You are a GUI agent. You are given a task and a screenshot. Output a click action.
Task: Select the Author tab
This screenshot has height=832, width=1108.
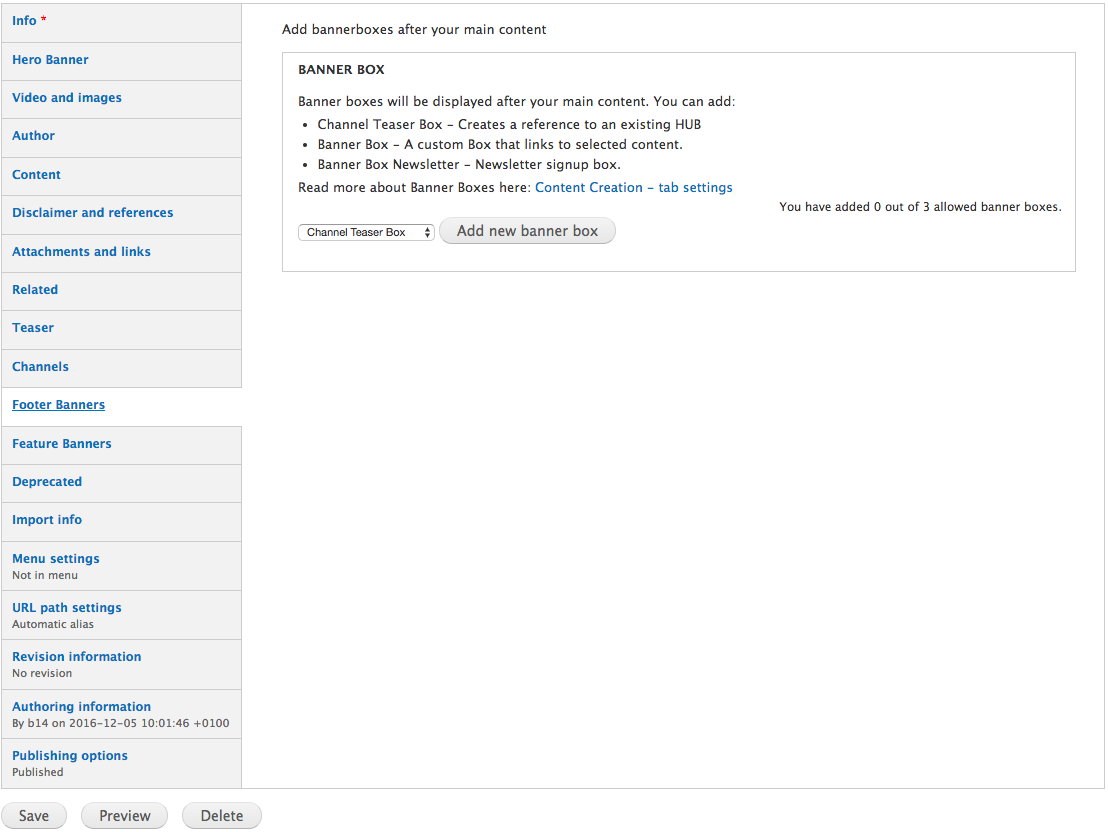coord(33,136)
